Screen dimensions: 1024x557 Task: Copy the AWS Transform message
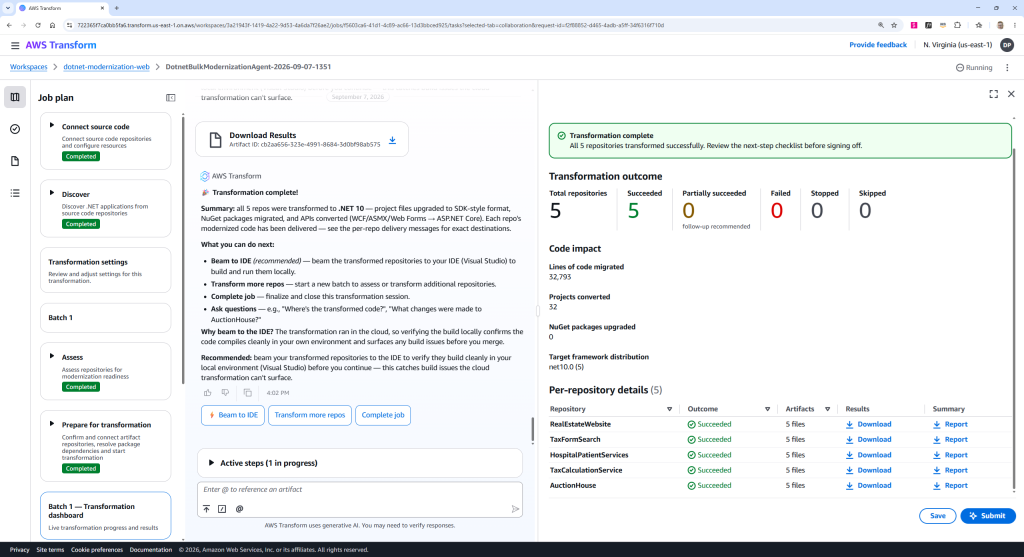click(x=248, y=393)
